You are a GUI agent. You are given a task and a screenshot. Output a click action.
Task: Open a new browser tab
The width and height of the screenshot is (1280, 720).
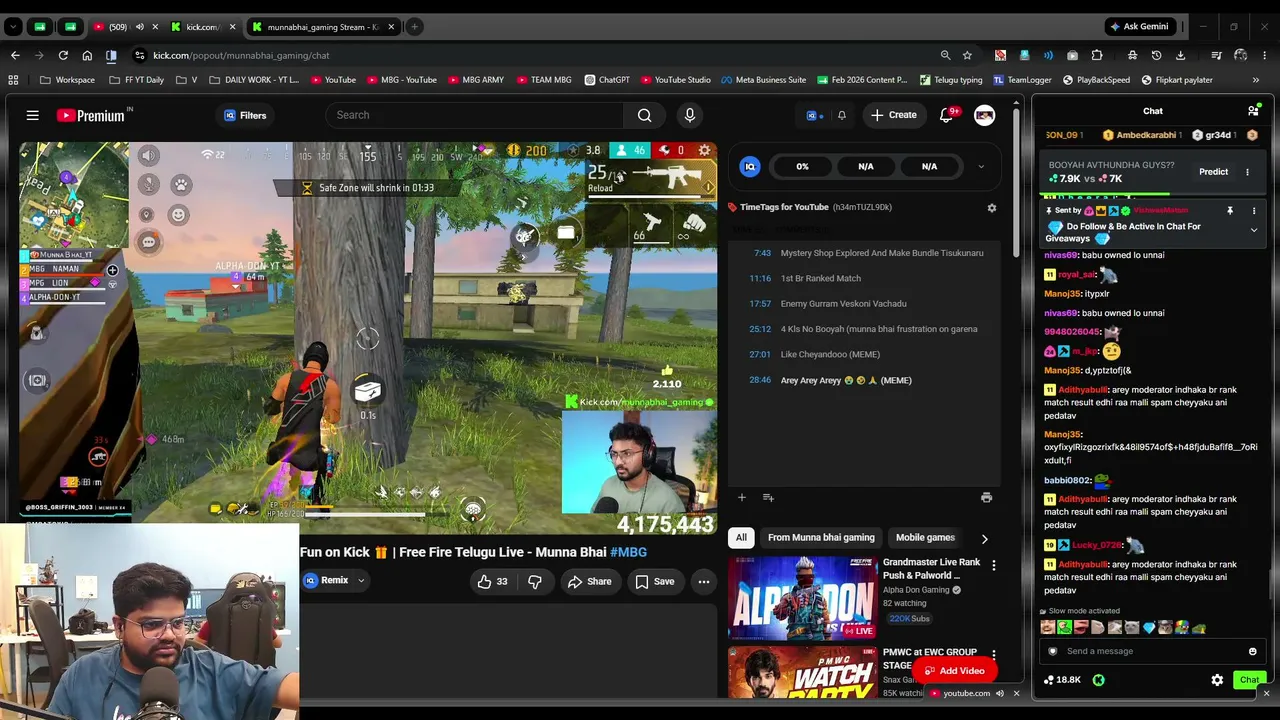(414, 27)
